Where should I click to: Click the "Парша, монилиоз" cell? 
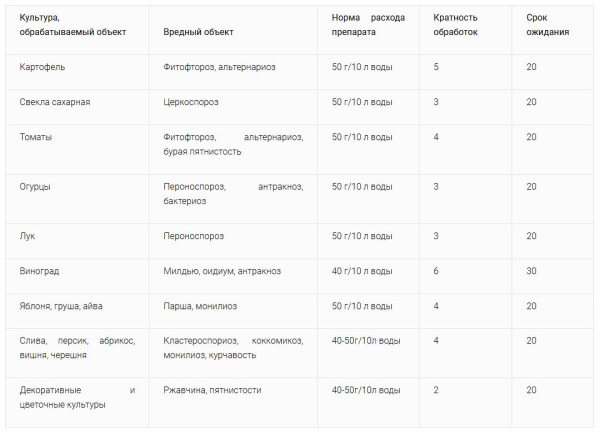click(201, 306)
